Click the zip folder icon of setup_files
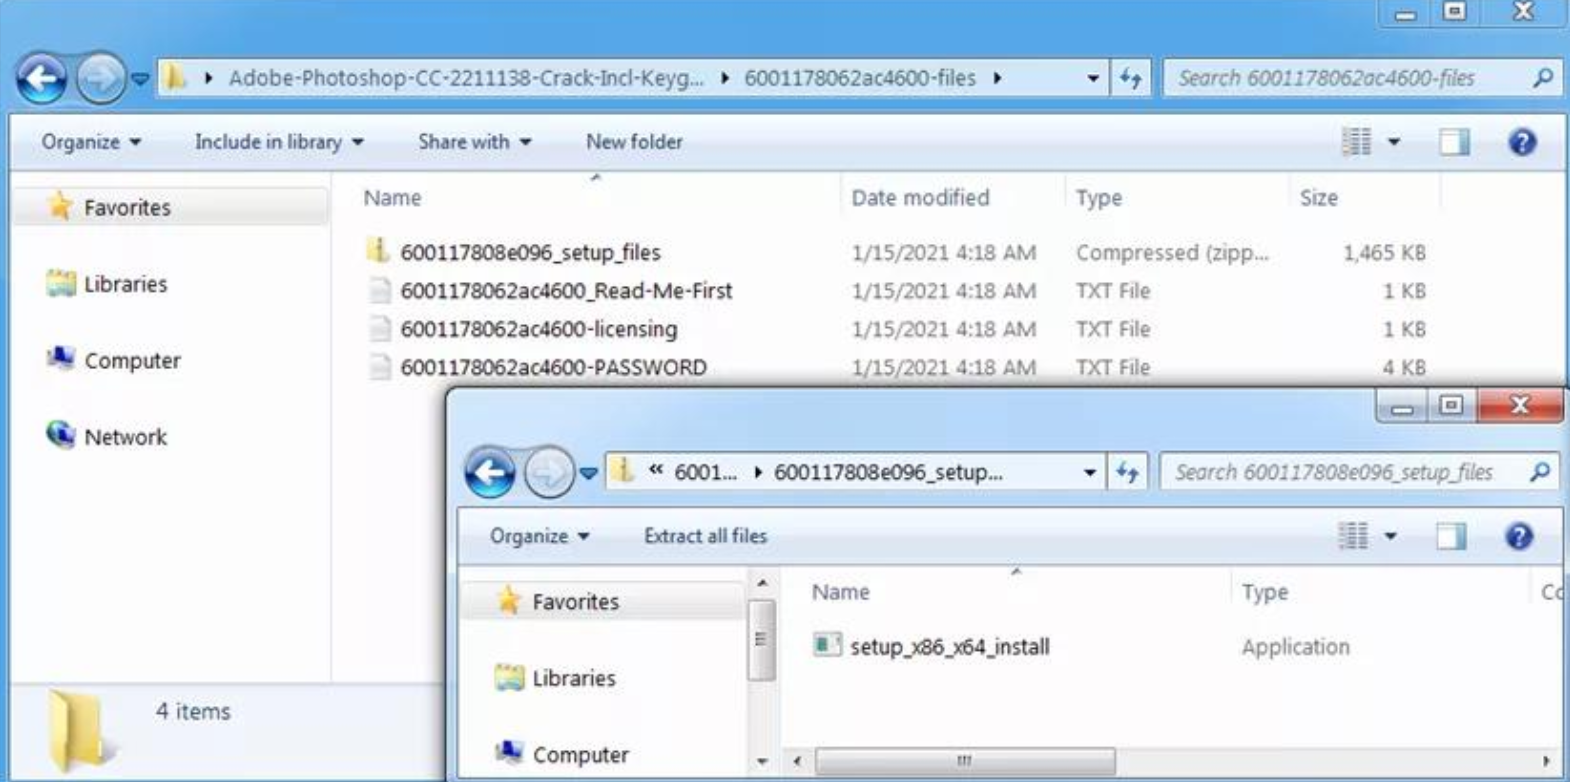Image resolution: width=1570 pixels, height=782 pixels. [x=378, y=251]
